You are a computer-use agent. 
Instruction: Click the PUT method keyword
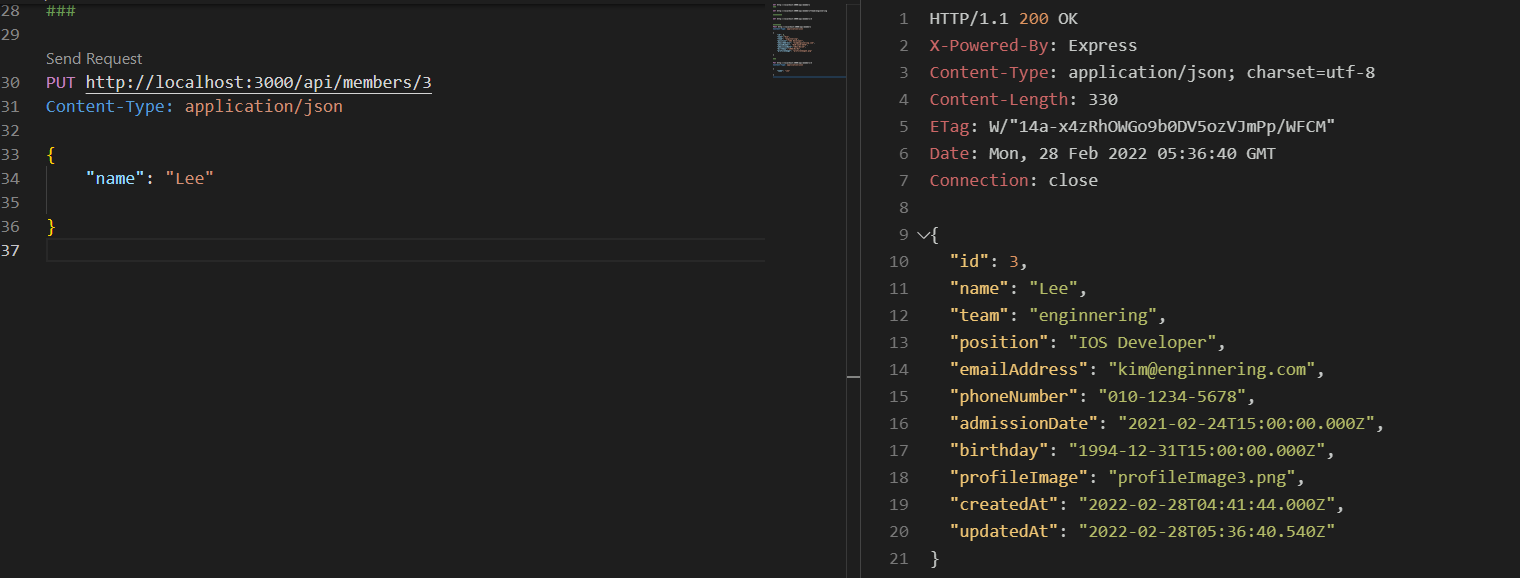(x=61, y=83)
